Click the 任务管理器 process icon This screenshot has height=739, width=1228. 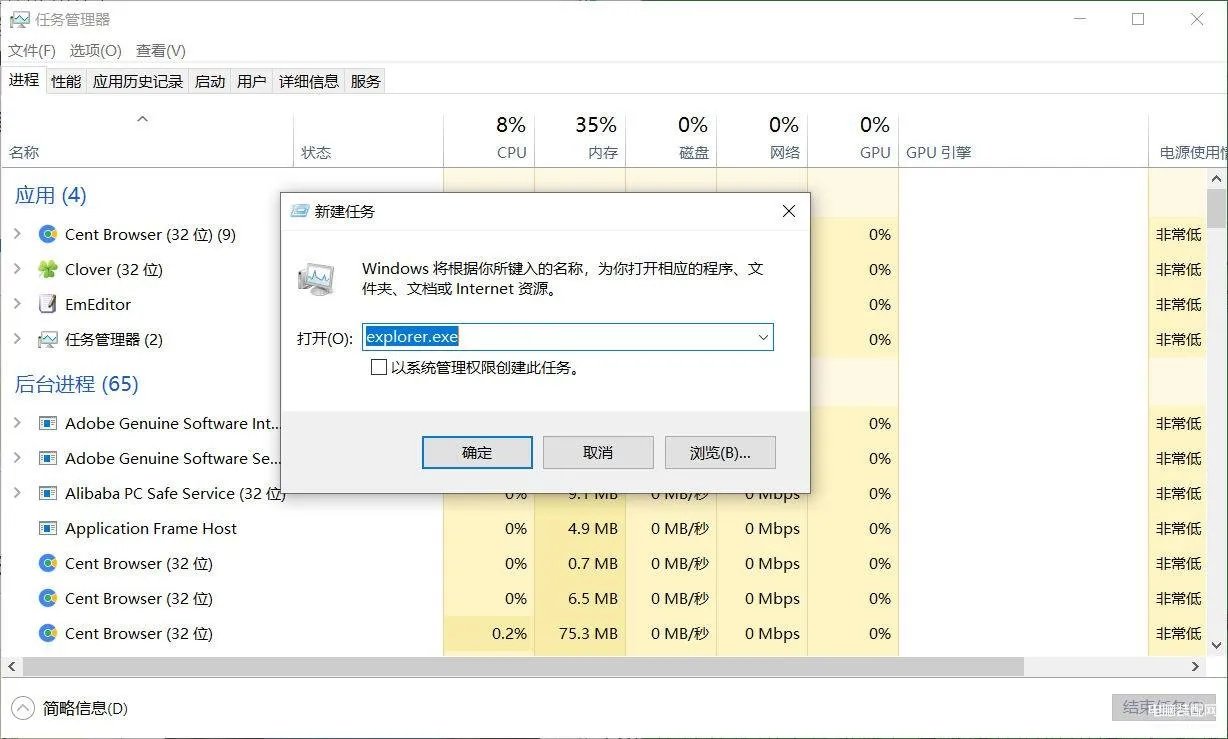[47, 339]
